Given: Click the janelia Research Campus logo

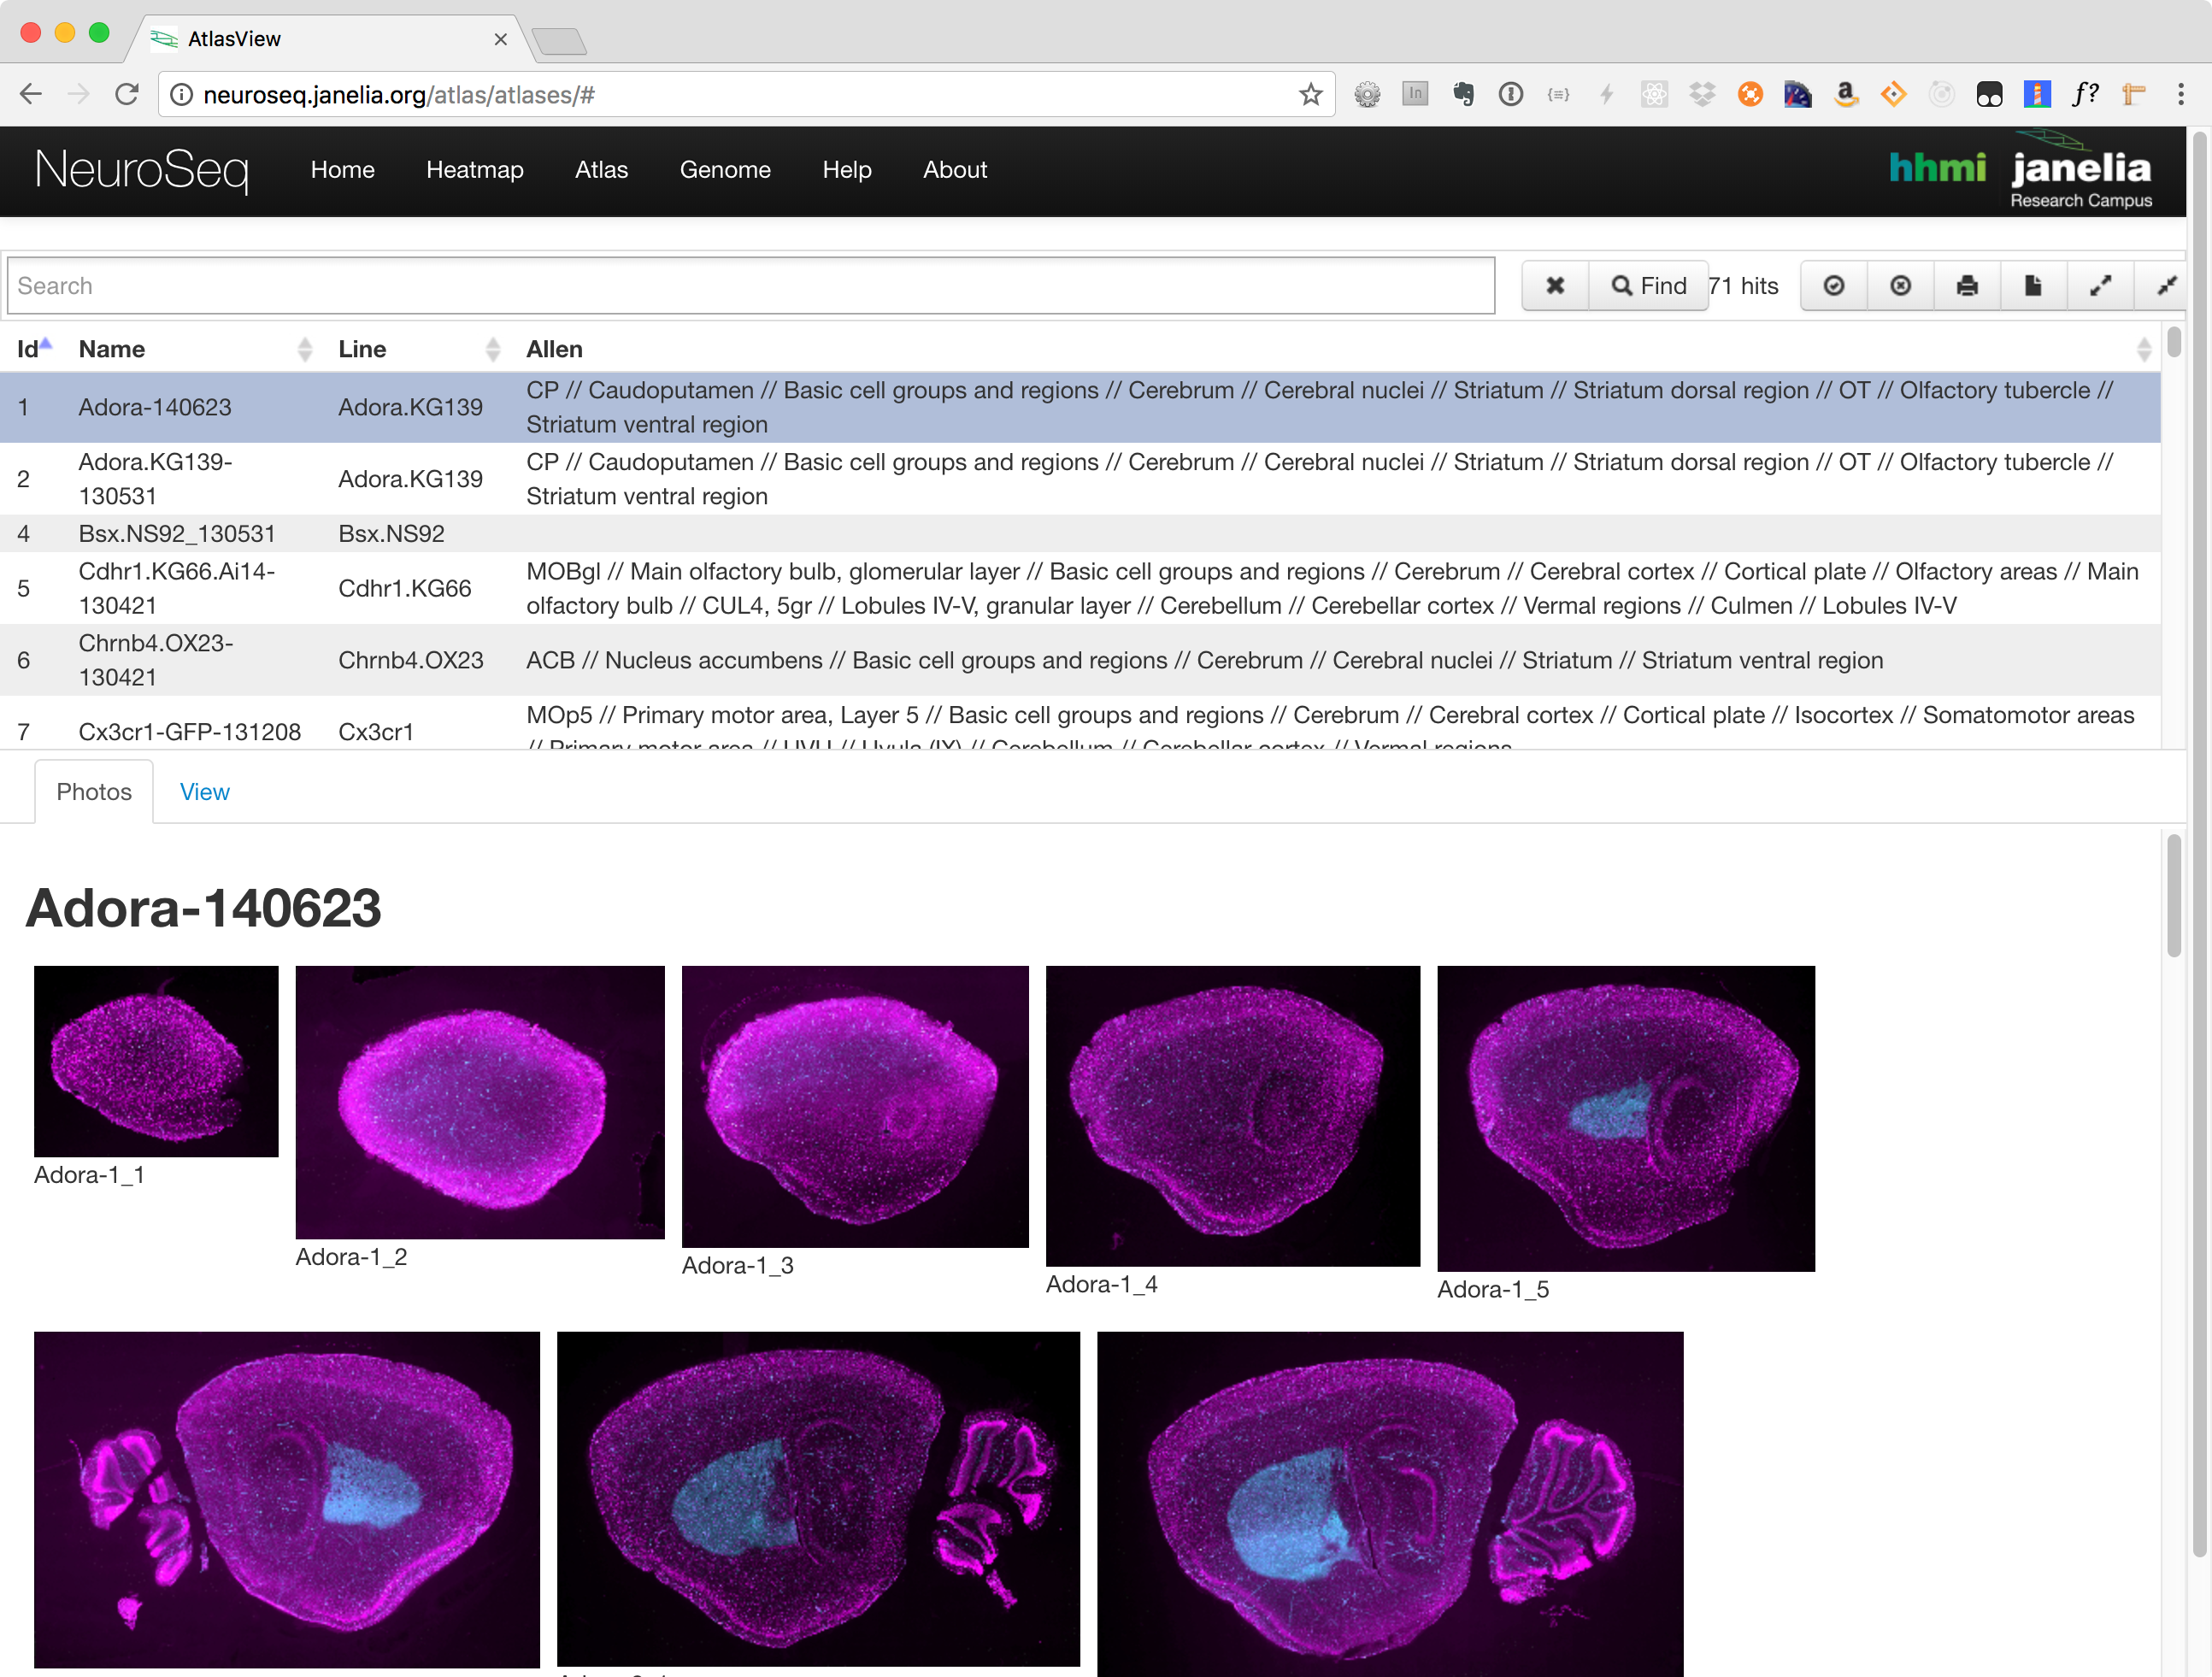Looking at the screenshot, I should click(2081, 172).
